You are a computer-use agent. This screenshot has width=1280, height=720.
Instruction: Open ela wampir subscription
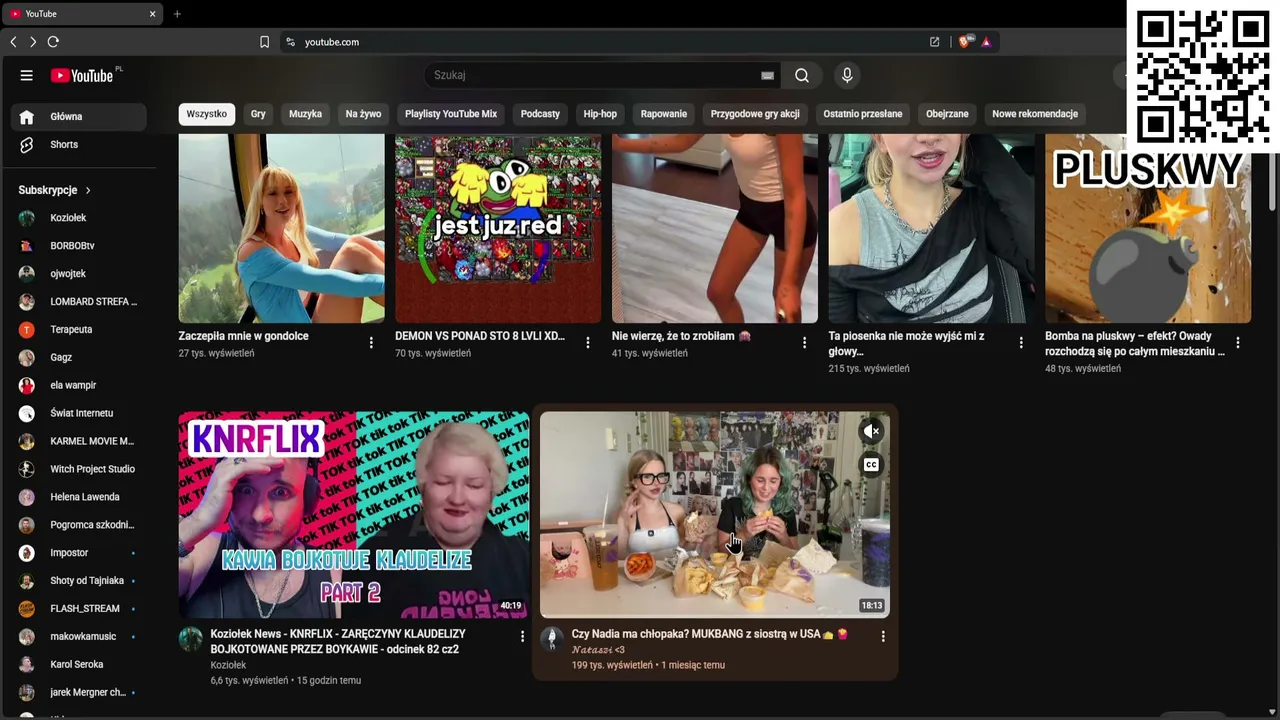tap(78, 385)
